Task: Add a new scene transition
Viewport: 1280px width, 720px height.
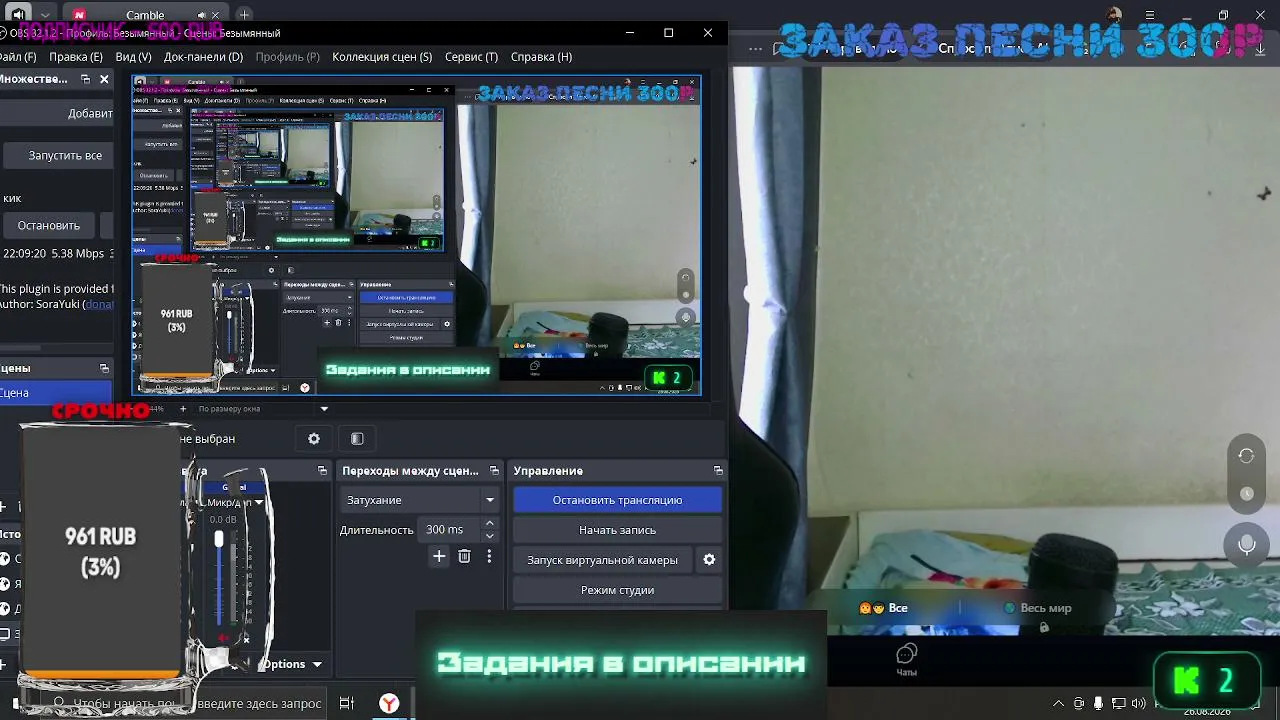Action: click(x=439, y=556)
